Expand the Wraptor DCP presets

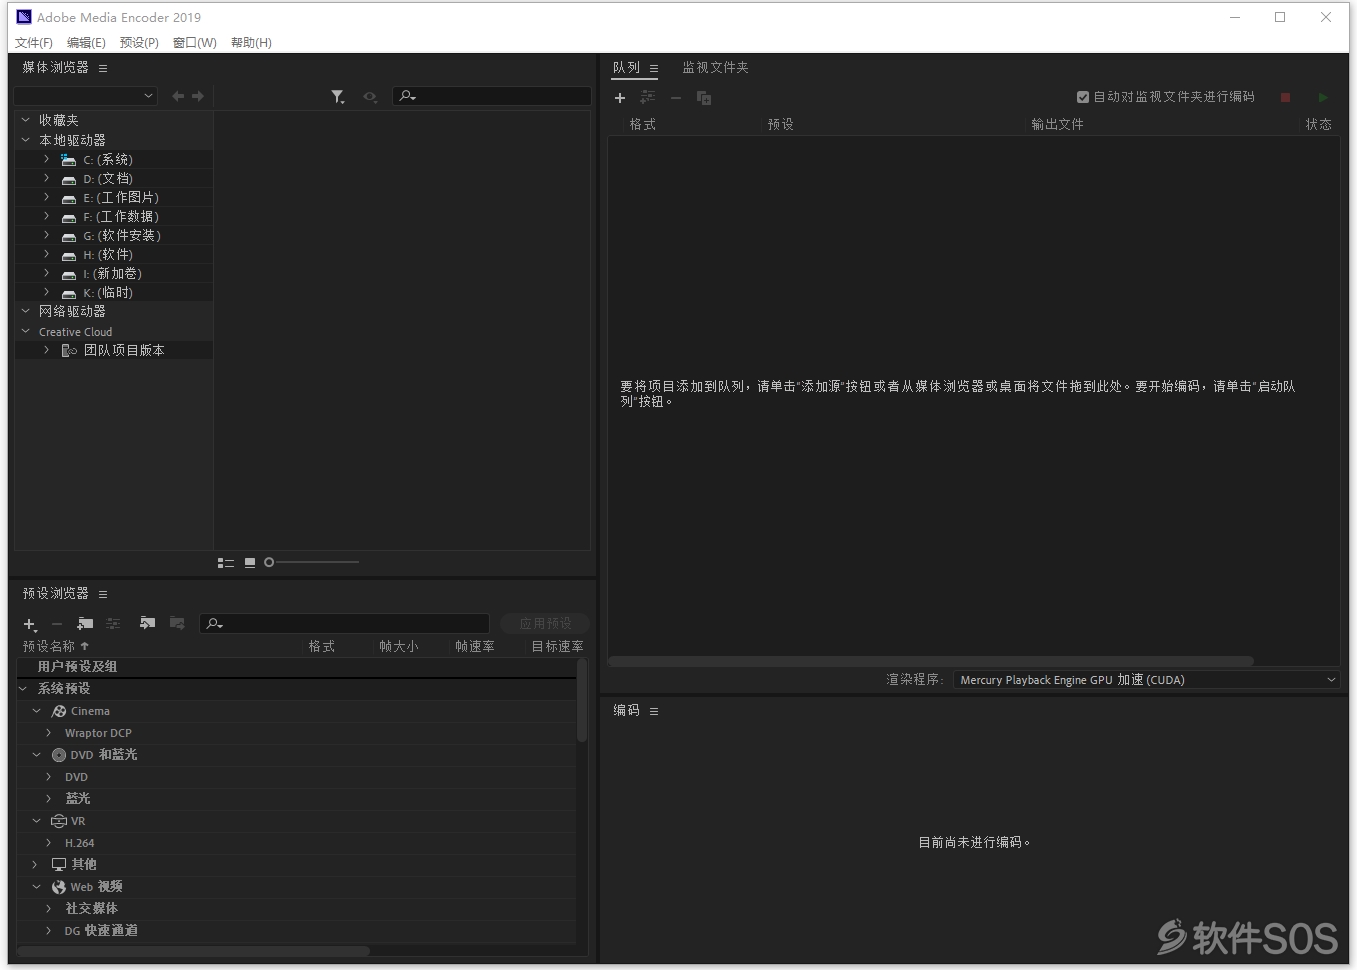coord(48,733)
